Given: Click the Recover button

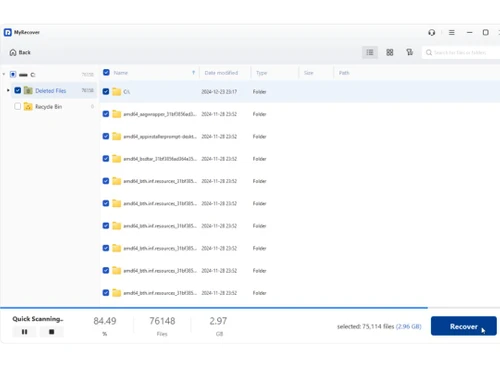Looking at the screenshot, I should click(464, 326).
